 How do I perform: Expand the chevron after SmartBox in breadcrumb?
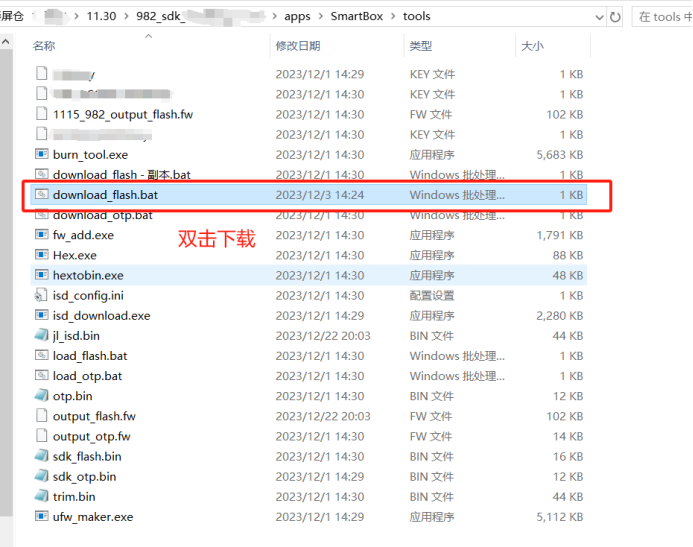(393, 16)
